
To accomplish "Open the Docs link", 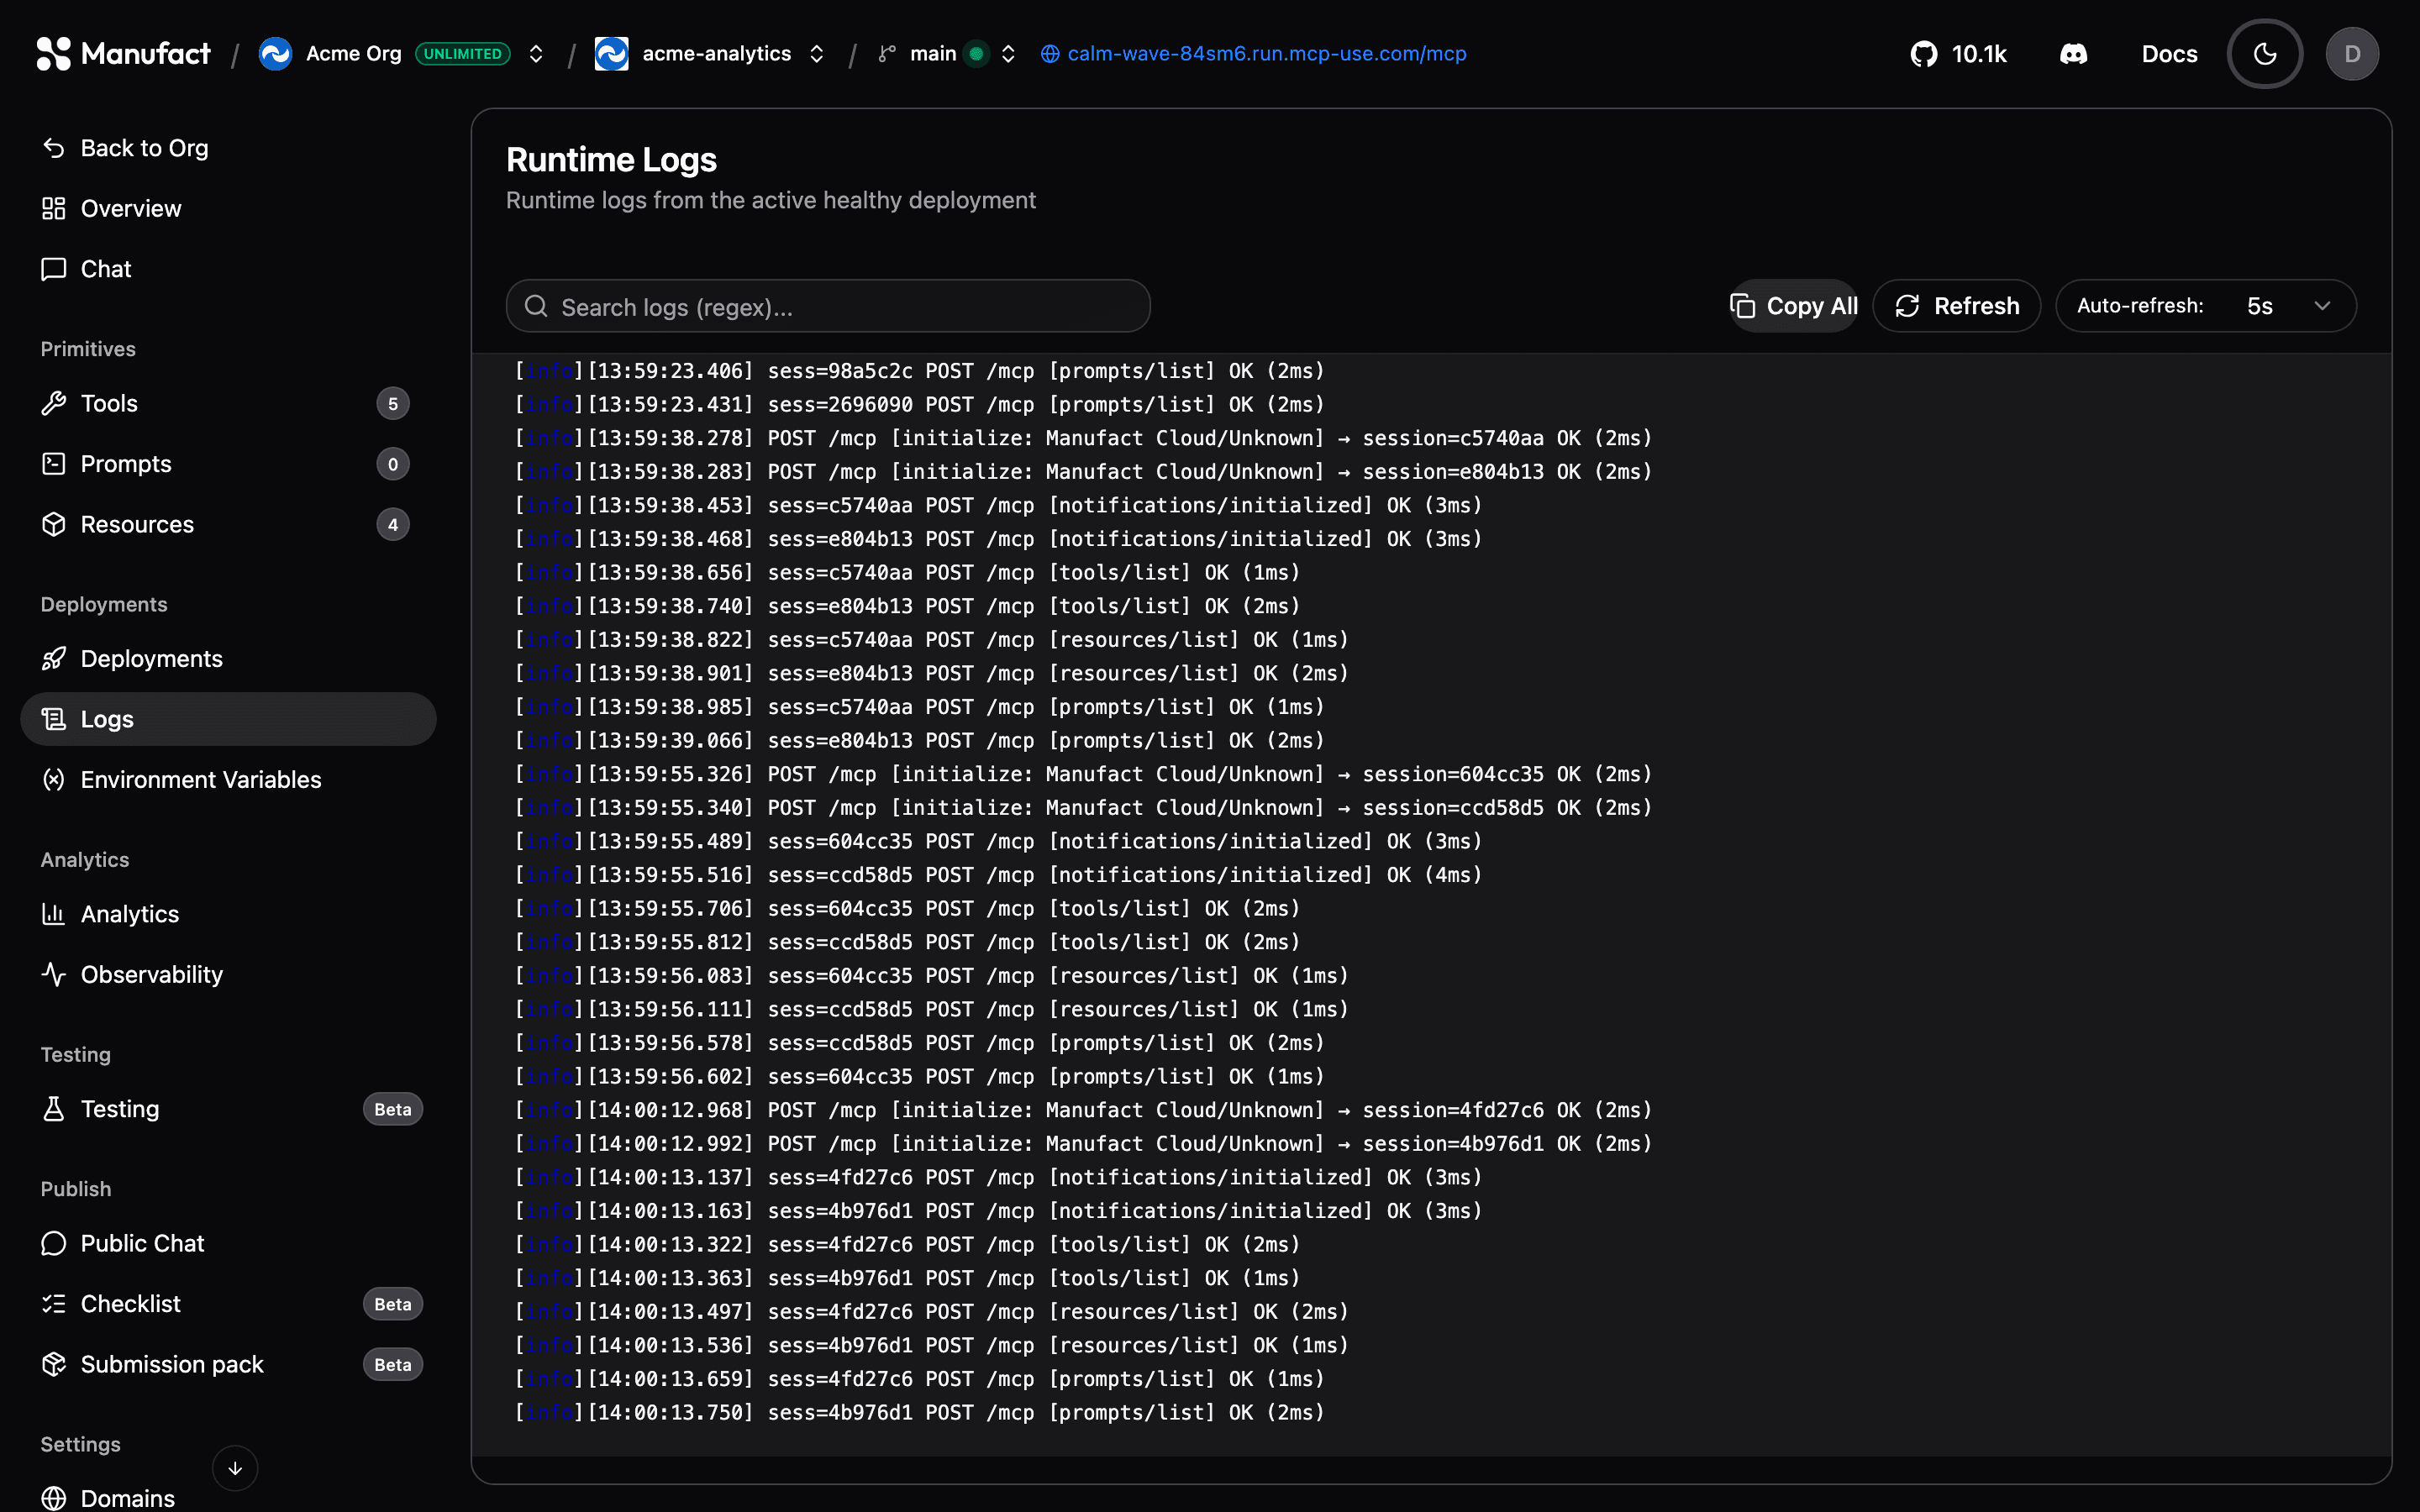I will click(2169, 54).
